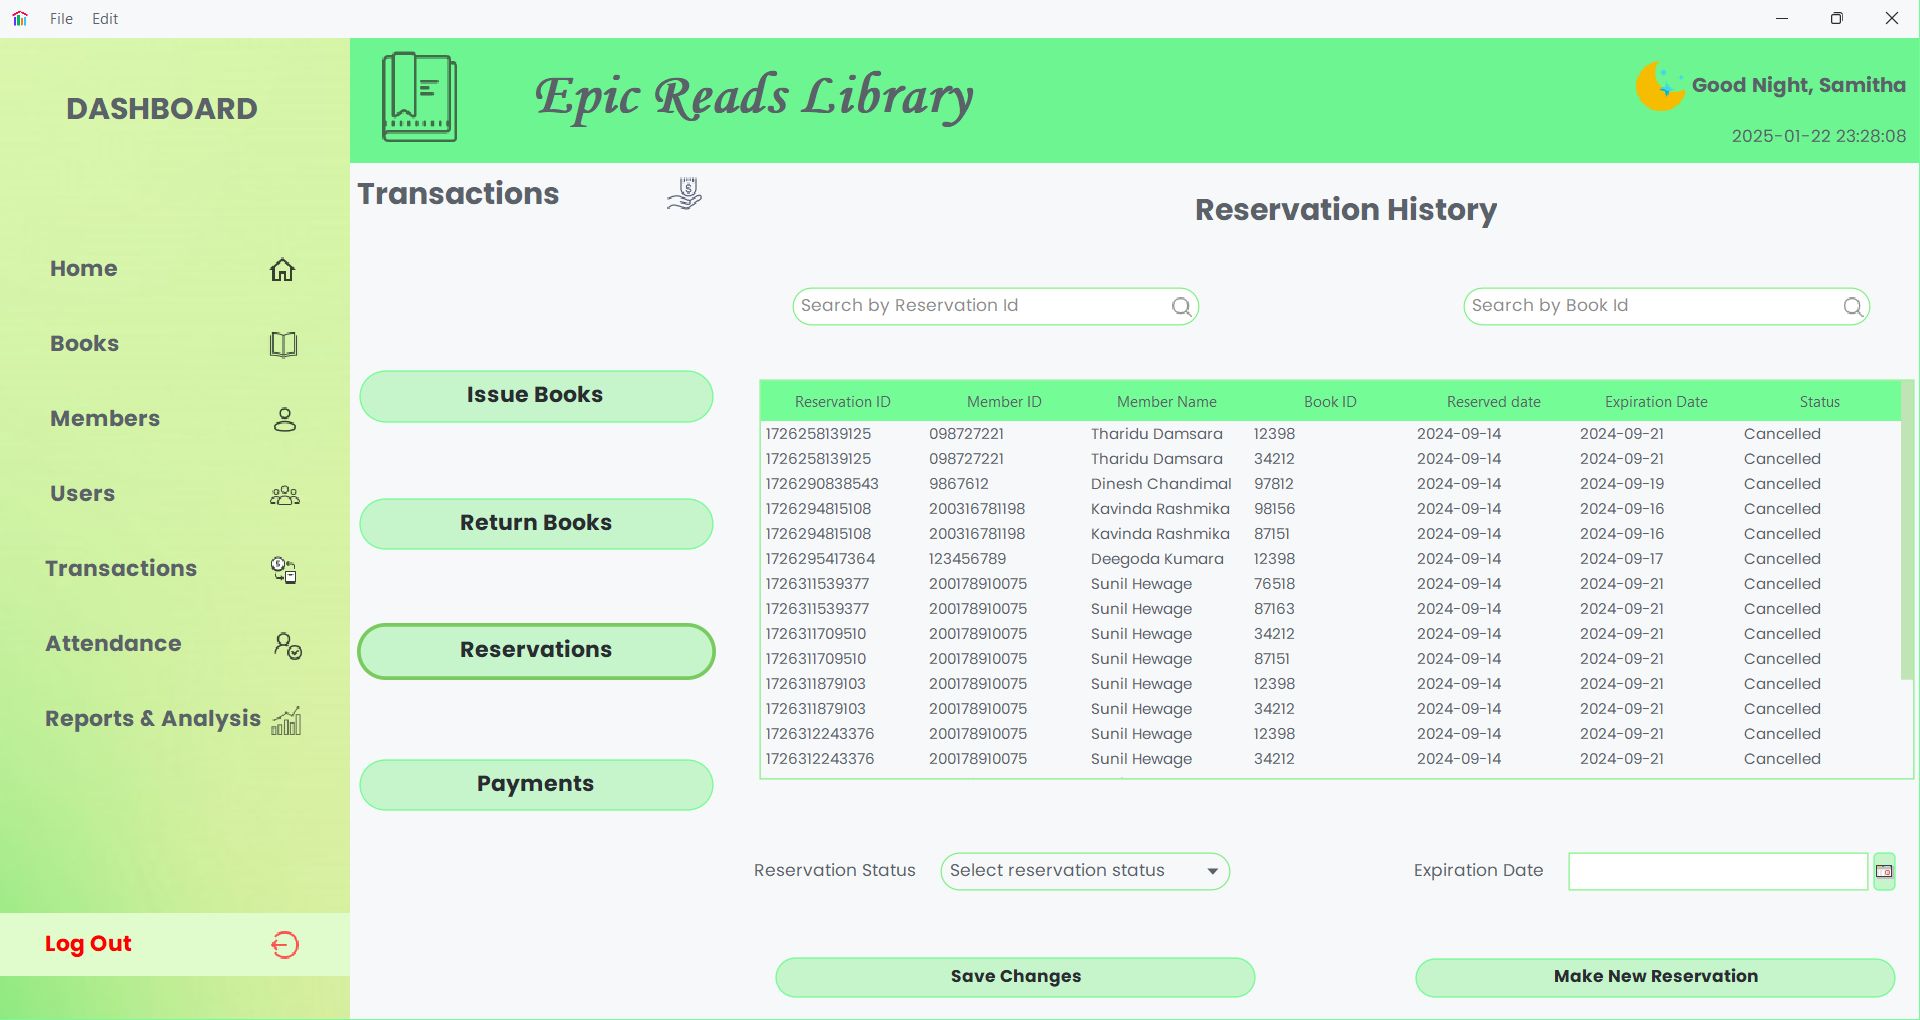Expand the reservation status dropdown

[1212, 872]
